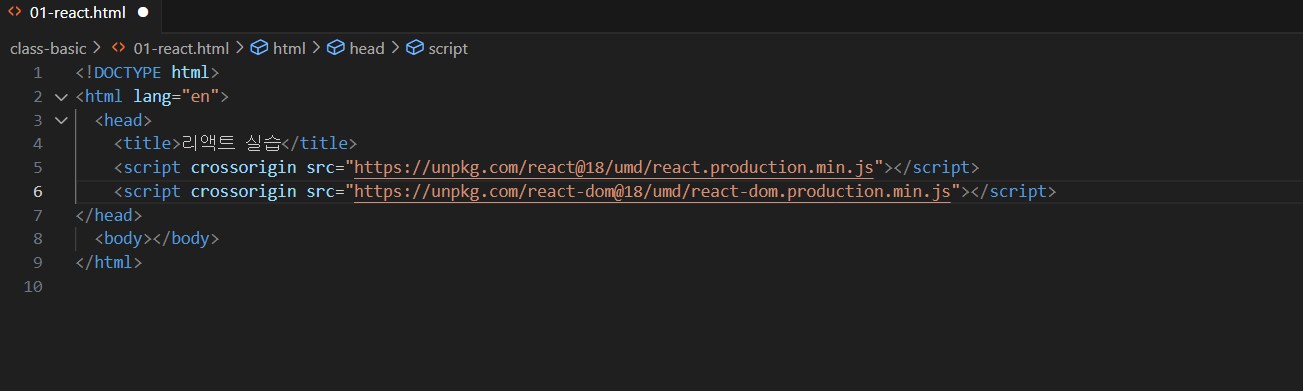The image size is (1303, 391).
Task: Collapse the html tag fold arrow
Action: (x=61, y=97)
